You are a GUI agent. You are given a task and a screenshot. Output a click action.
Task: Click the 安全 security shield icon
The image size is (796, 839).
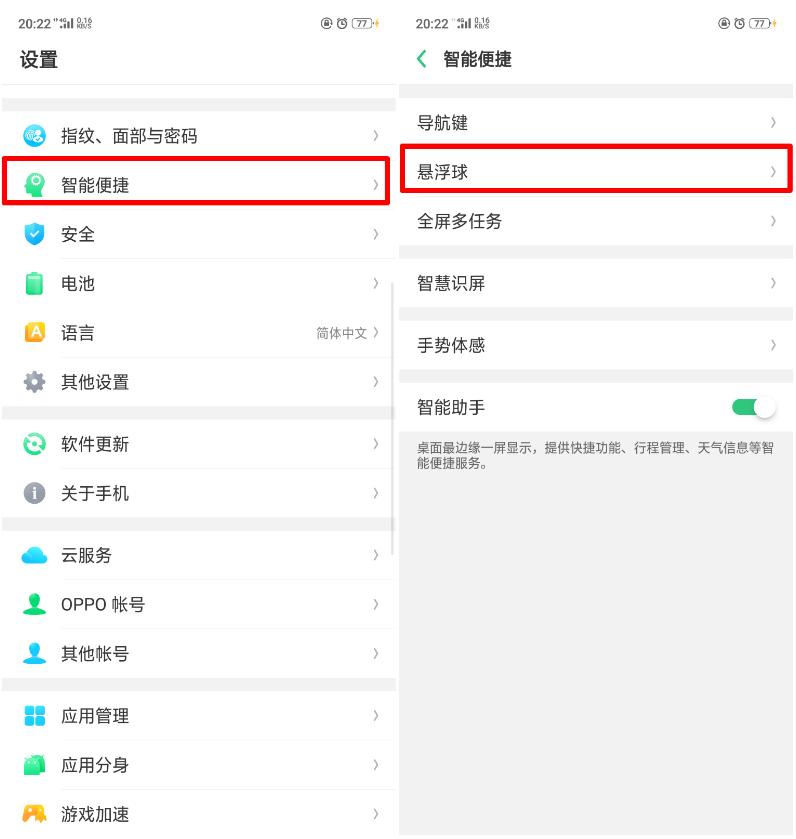point(34,234)
